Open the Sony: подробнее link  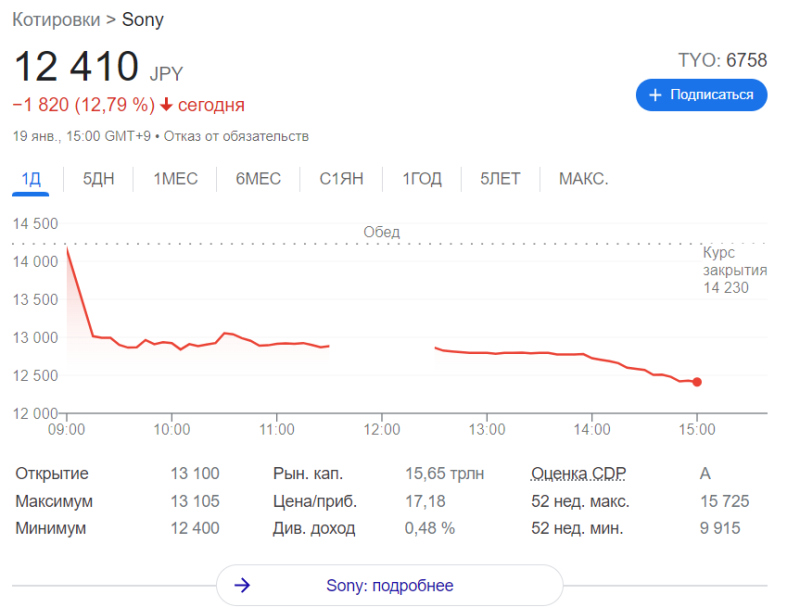click(390, 585)
